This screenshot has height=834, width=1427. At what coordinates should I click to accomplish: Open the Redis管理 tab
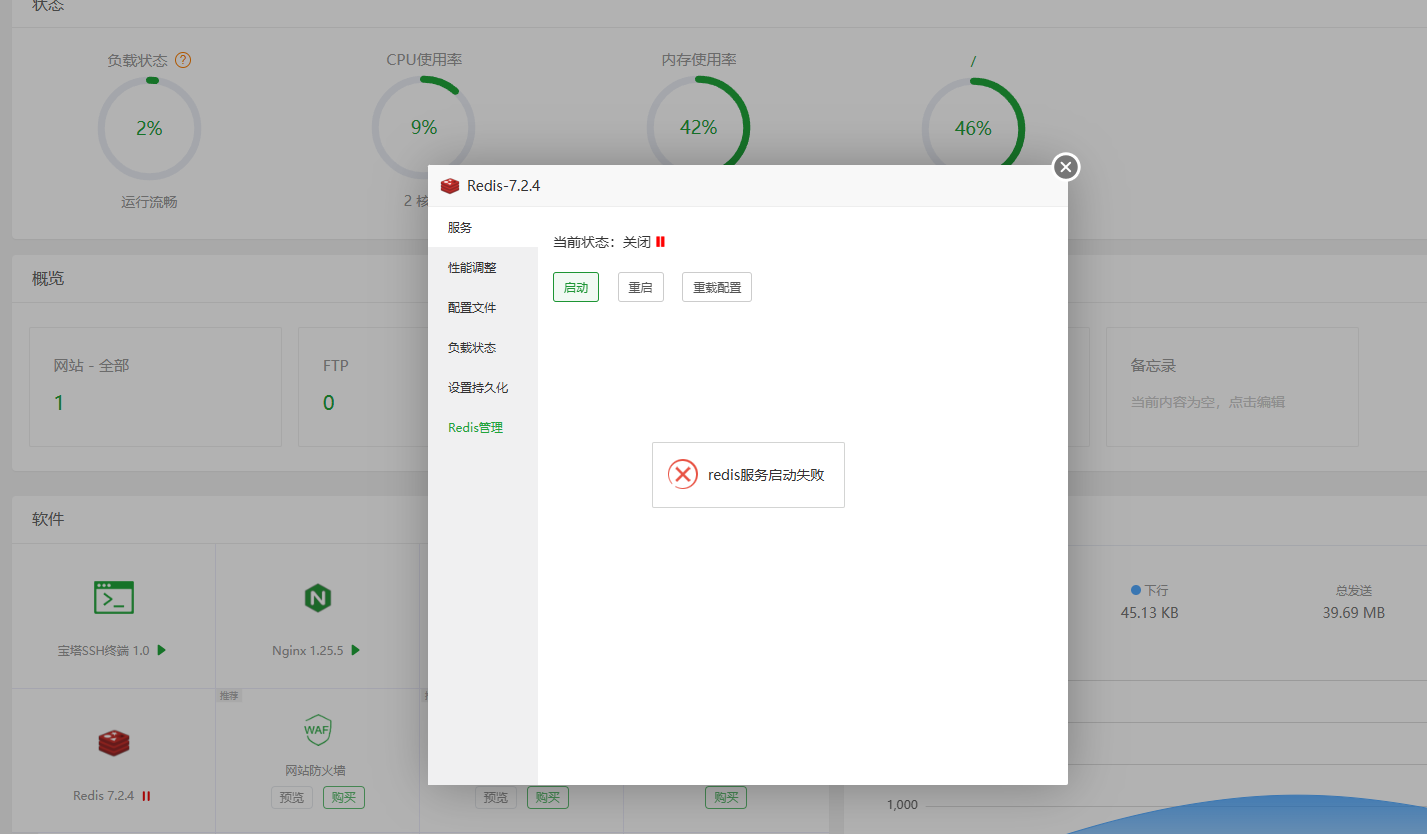pyautogui.click(x=483, y=427)
